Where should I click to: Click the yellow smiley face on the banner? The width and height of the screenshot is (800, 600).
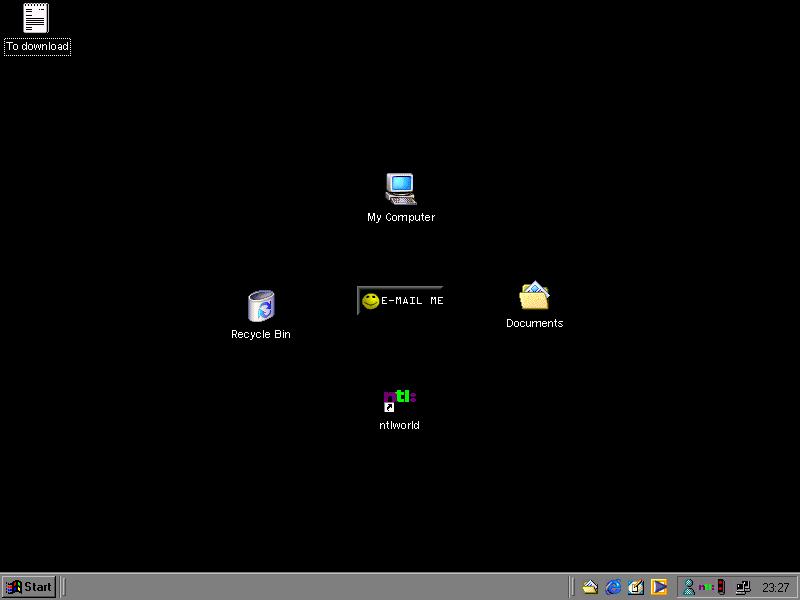[370, 301]
